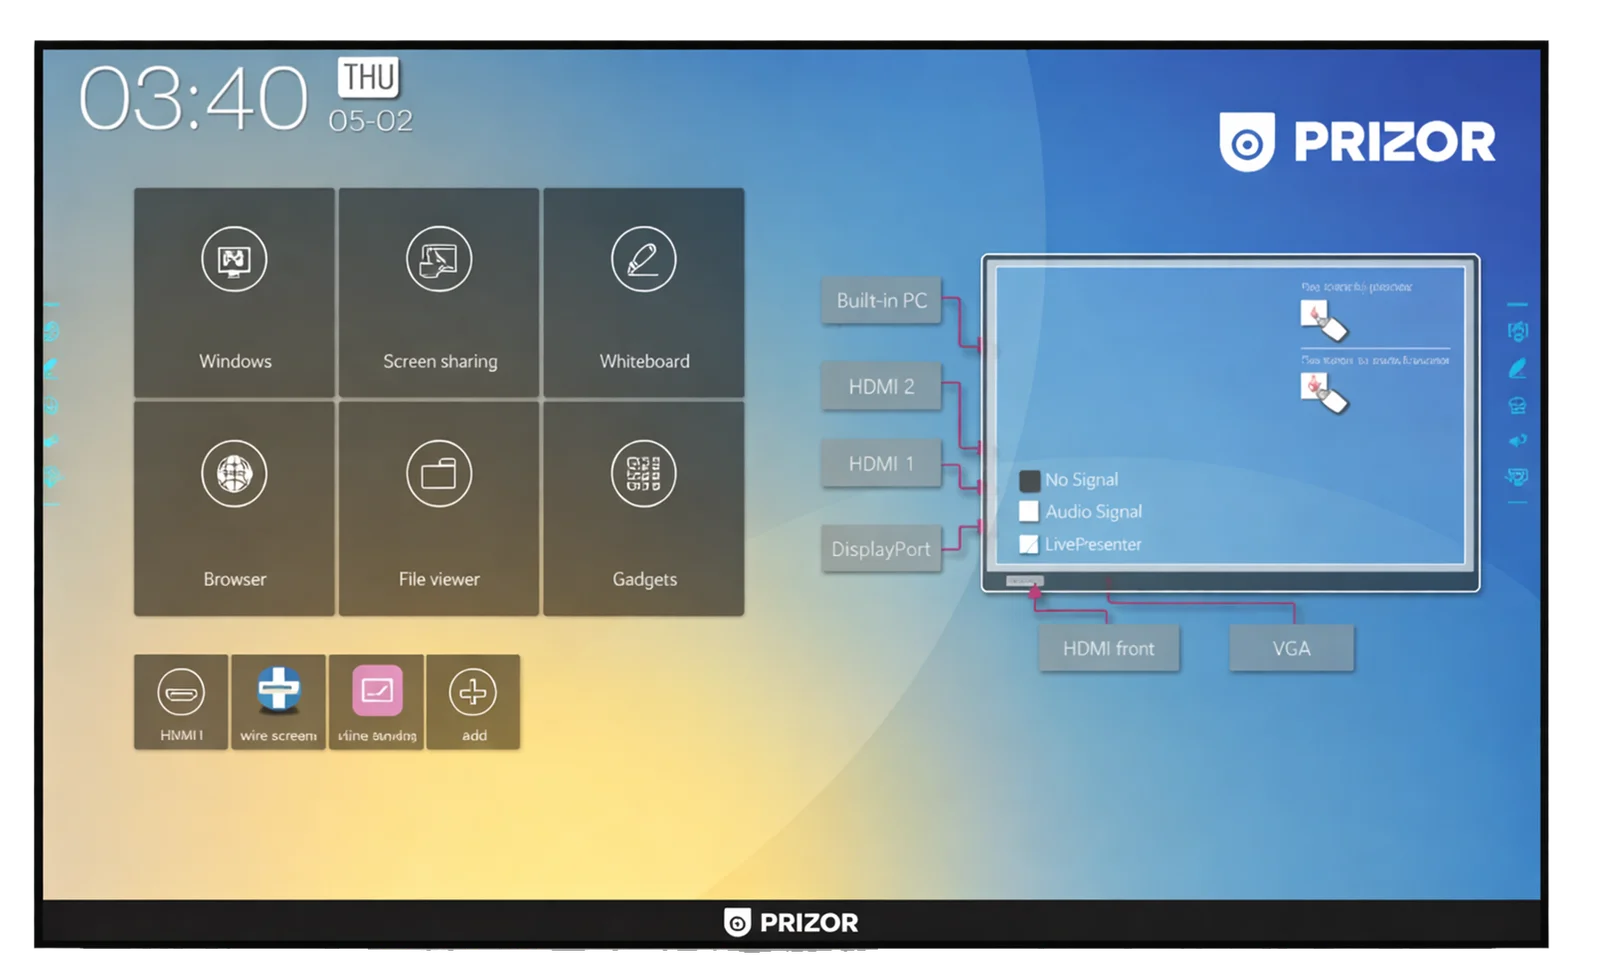The image size is (1600, 967).
Task: Open the wire screen shortcut
Action: click(x=279, y=702)
